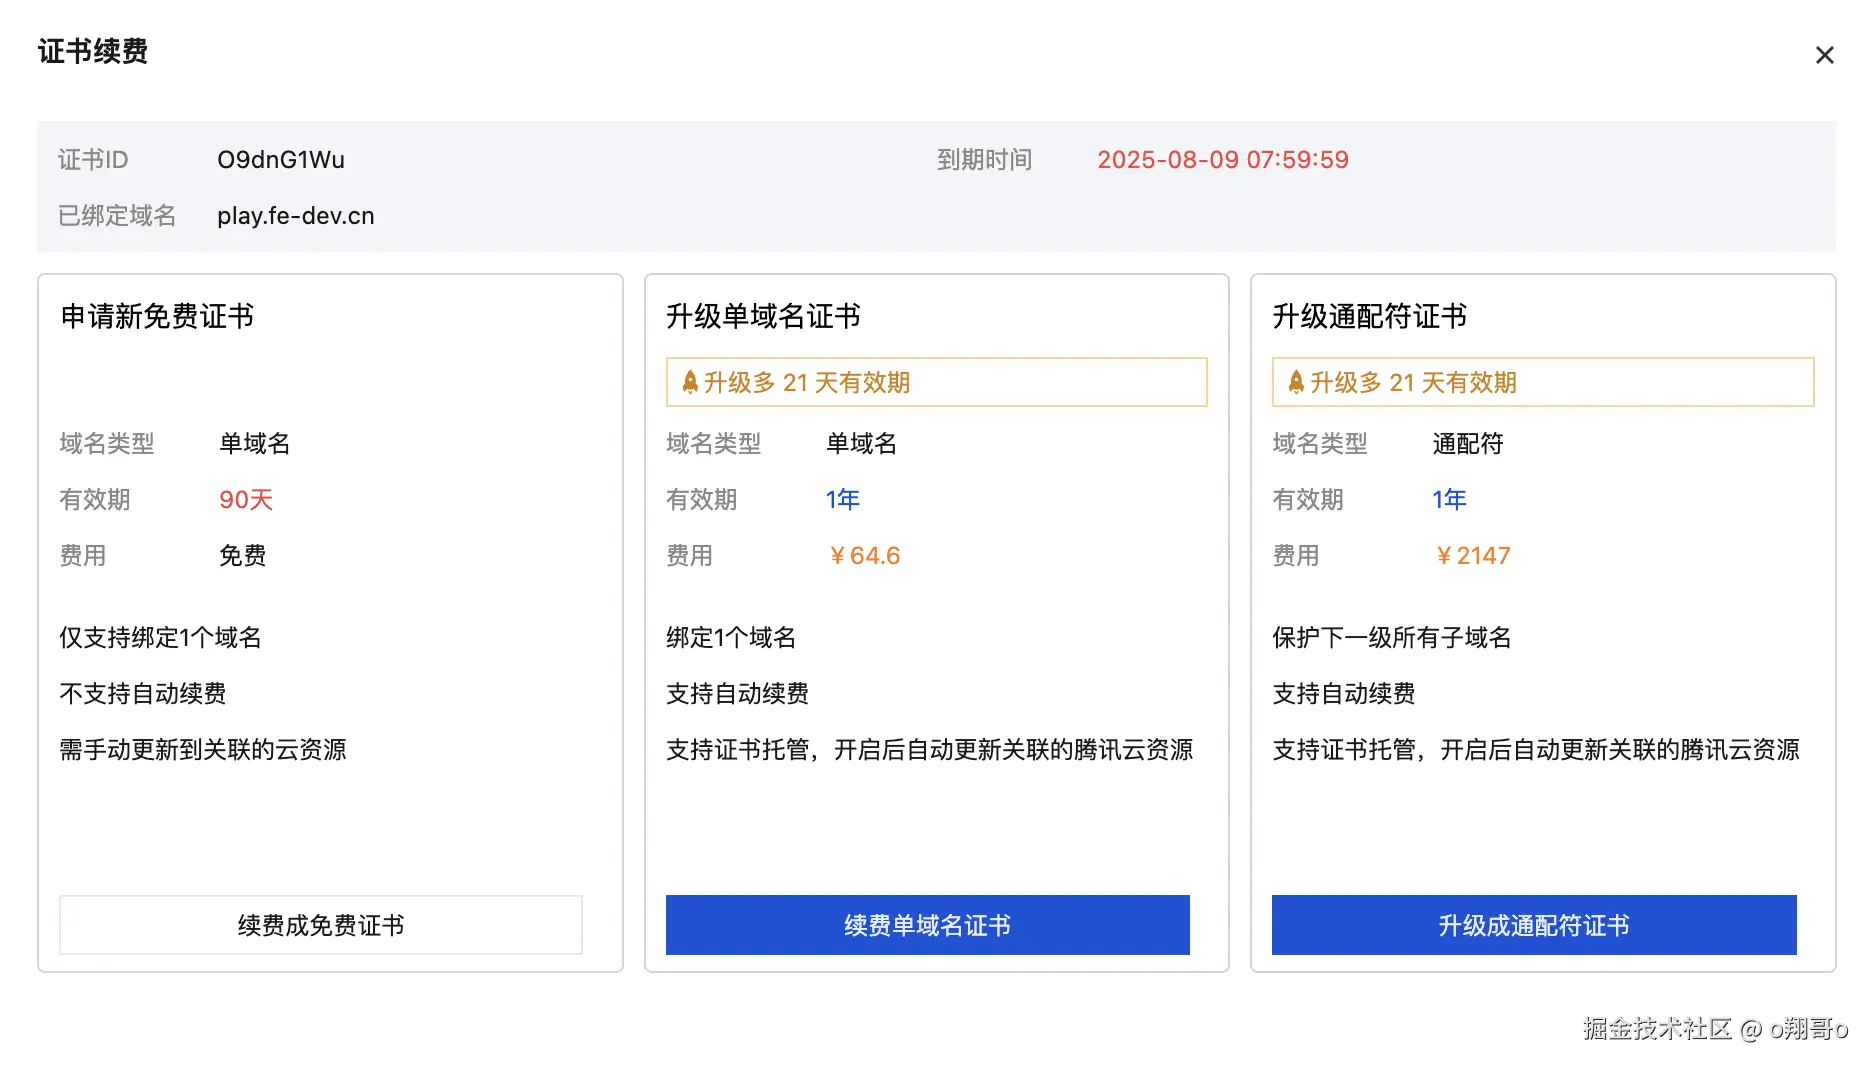This screenshot has height=1070, width=1876.
Task: Click the rocket icon in wildcard upgrade banner
Action: pos(1296,382)
